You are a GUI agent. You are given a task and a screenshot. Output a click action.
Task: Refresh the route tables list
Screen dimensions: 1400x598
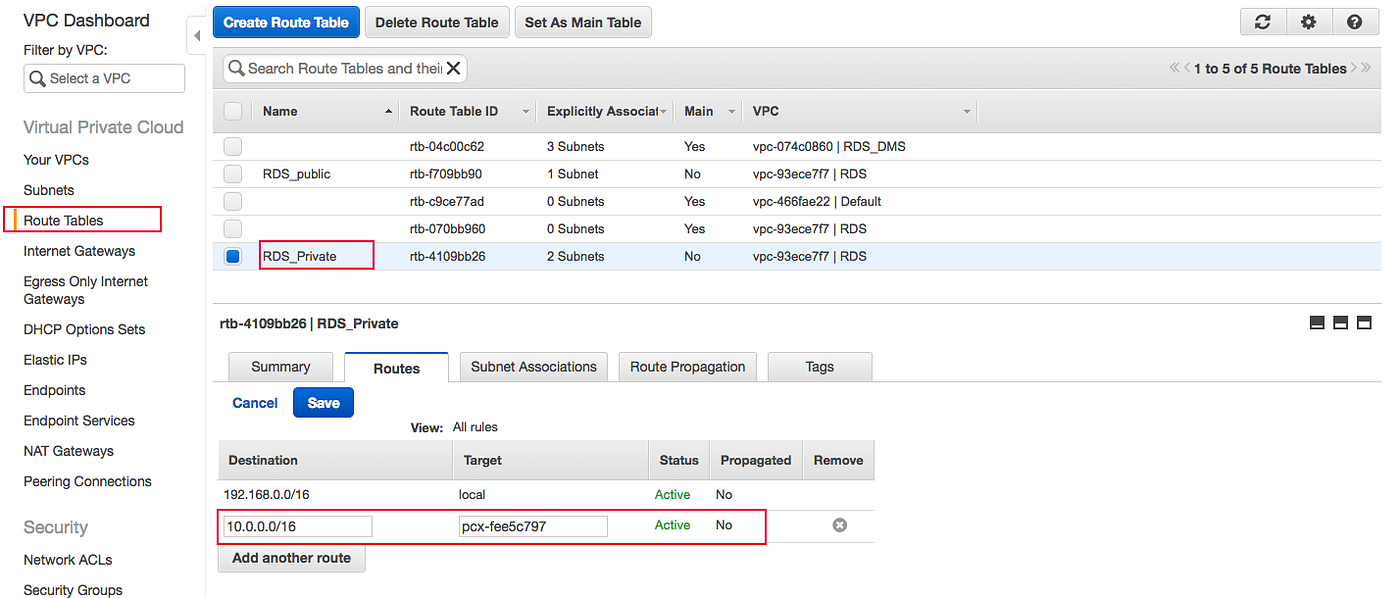pyautogui.click(x=1262, y=21)
